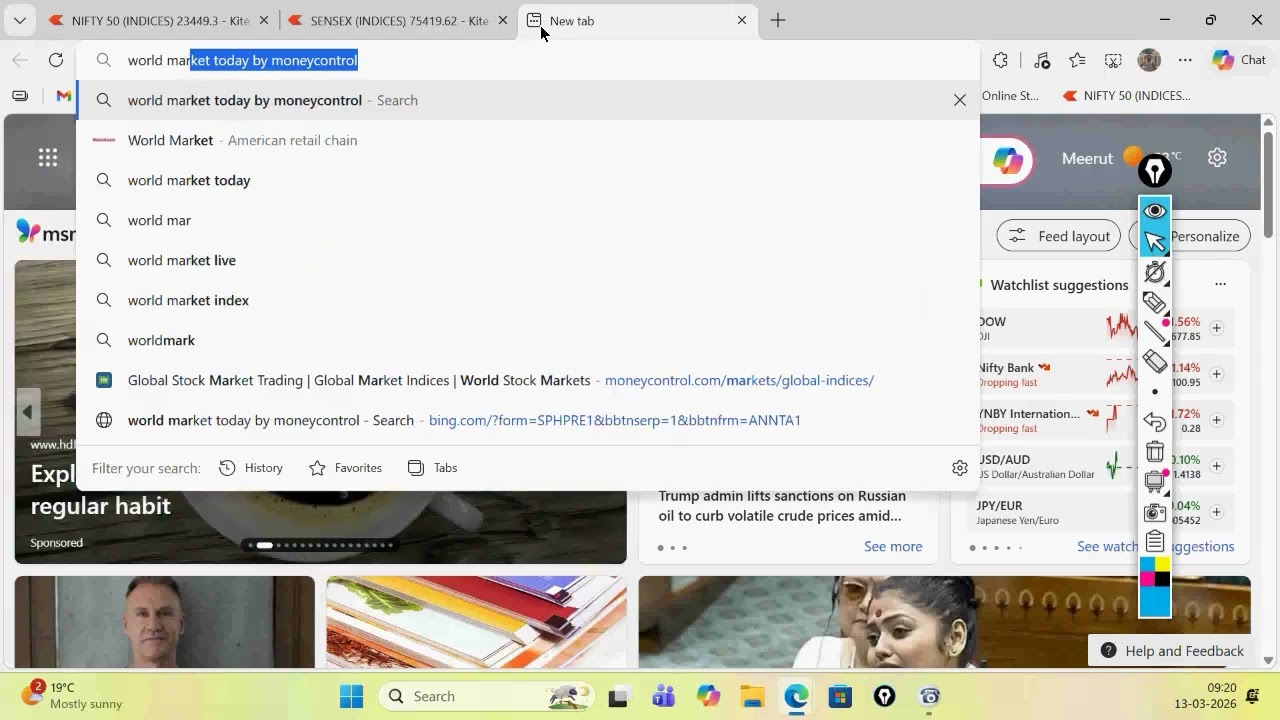1280x720 pixels.
Task: Open the tab actions menu chevron
Action: pos(19,20)
